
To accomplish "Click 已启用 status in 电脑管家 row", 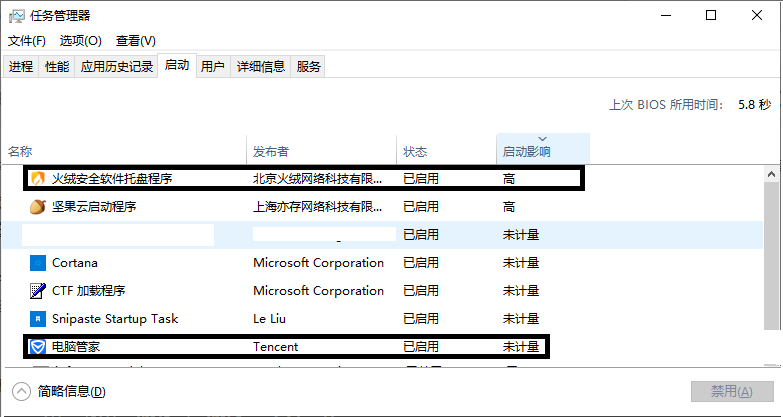I will click(x=421, y=347).
